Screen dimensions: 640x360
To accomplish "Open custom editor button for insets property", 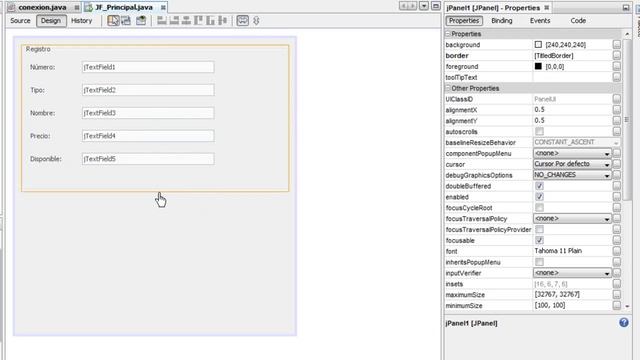I will 617,284.
